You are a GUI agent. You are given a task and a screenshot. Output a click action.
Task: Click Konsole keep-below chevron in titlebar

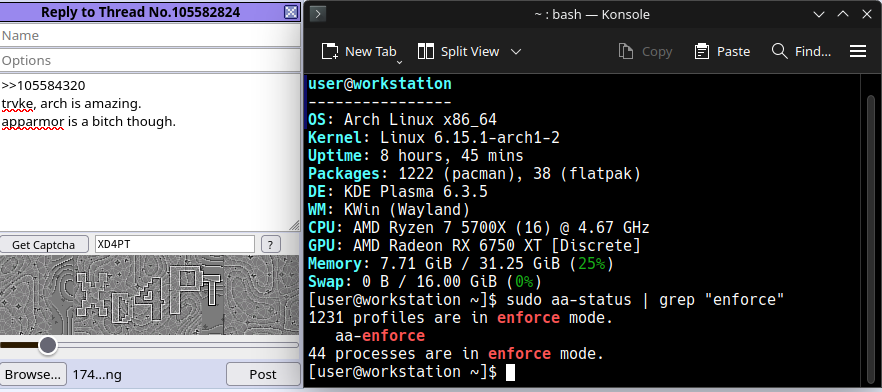click(819, 15)
